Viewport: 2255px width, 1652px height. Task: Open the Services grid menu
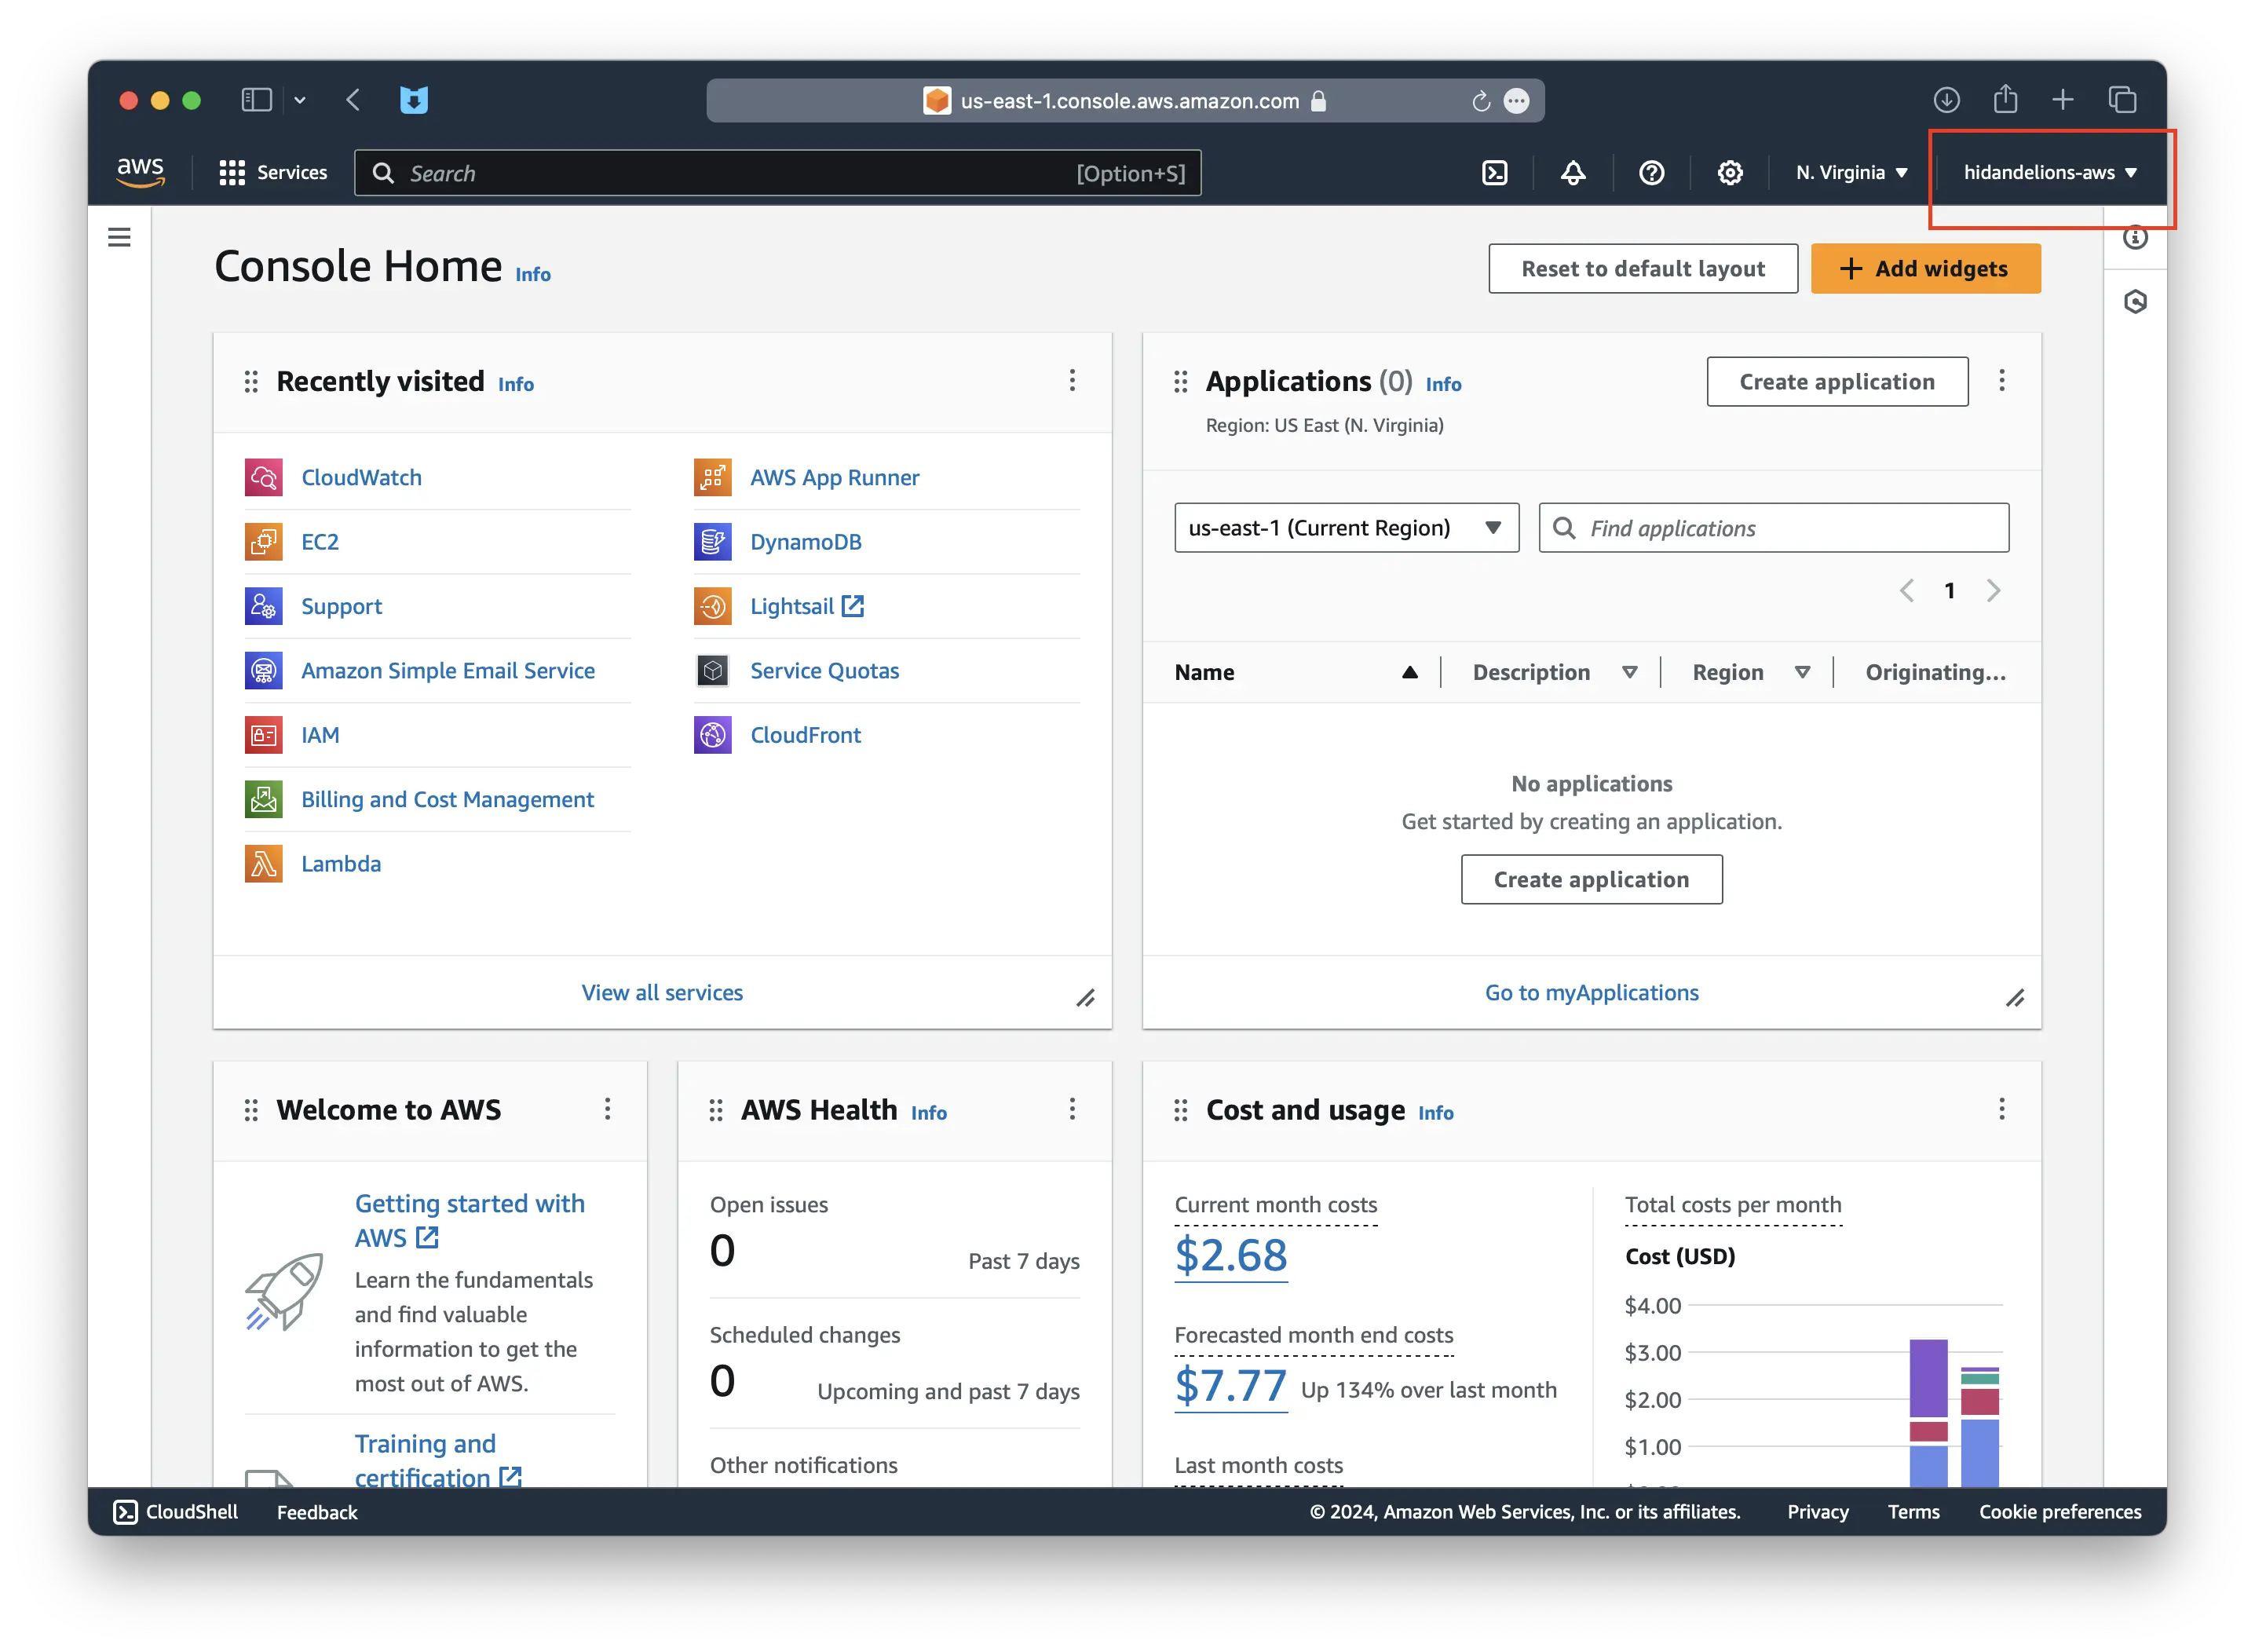pyautogui.click(x=273, y=173)
